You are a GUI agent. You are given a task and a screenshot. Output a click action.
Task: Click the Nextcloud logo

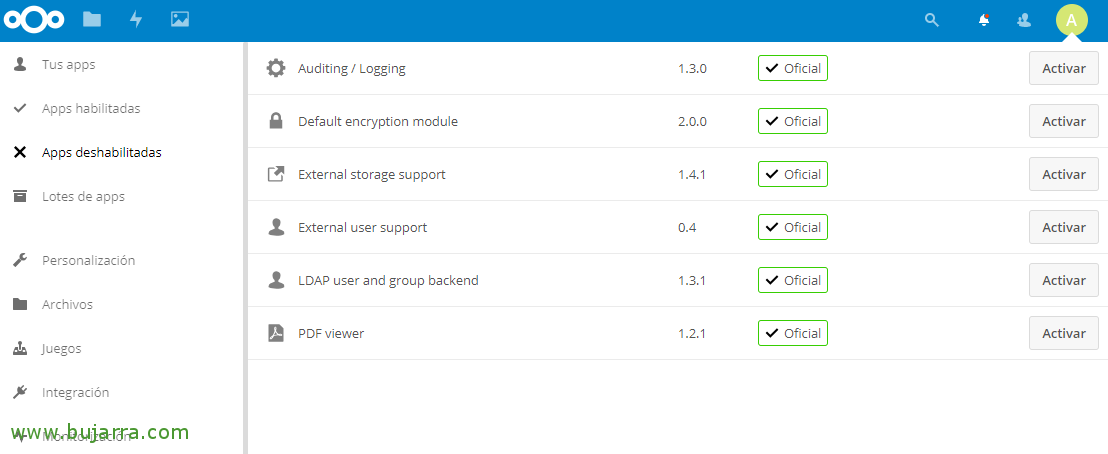coord(34,19)
